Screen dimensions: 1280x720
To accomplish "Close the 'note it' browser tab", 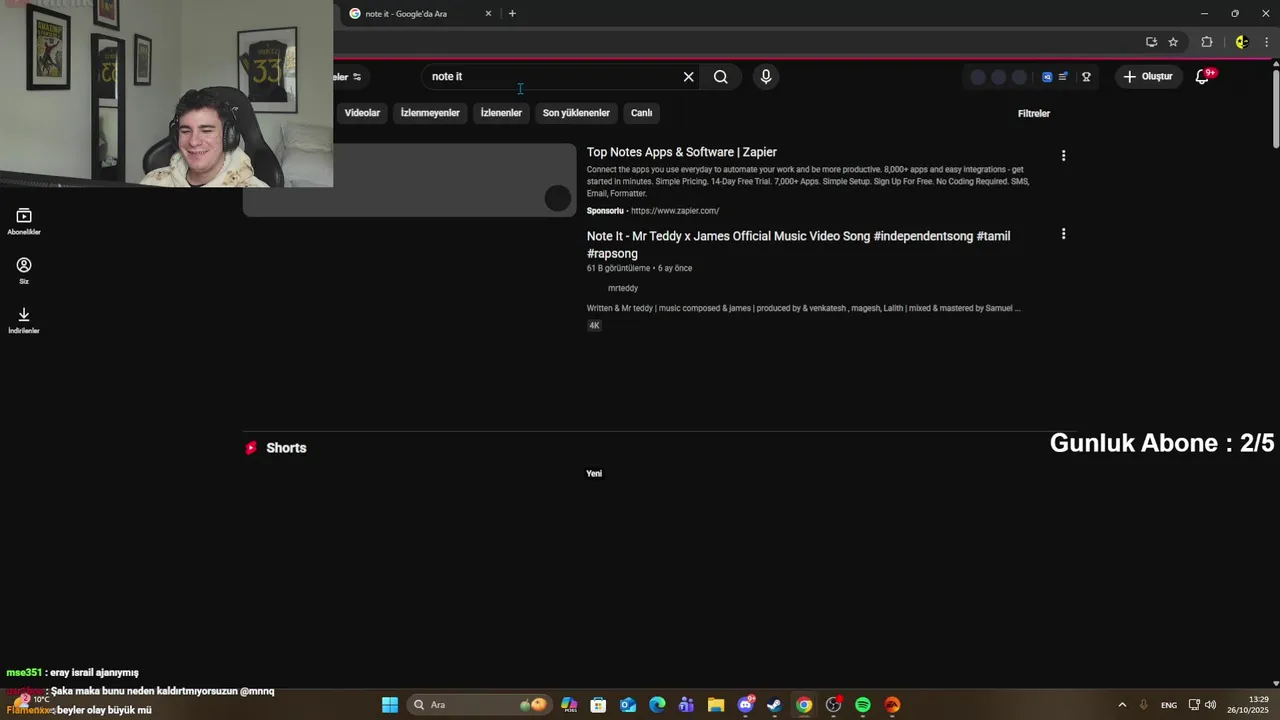I will point(488,14).
